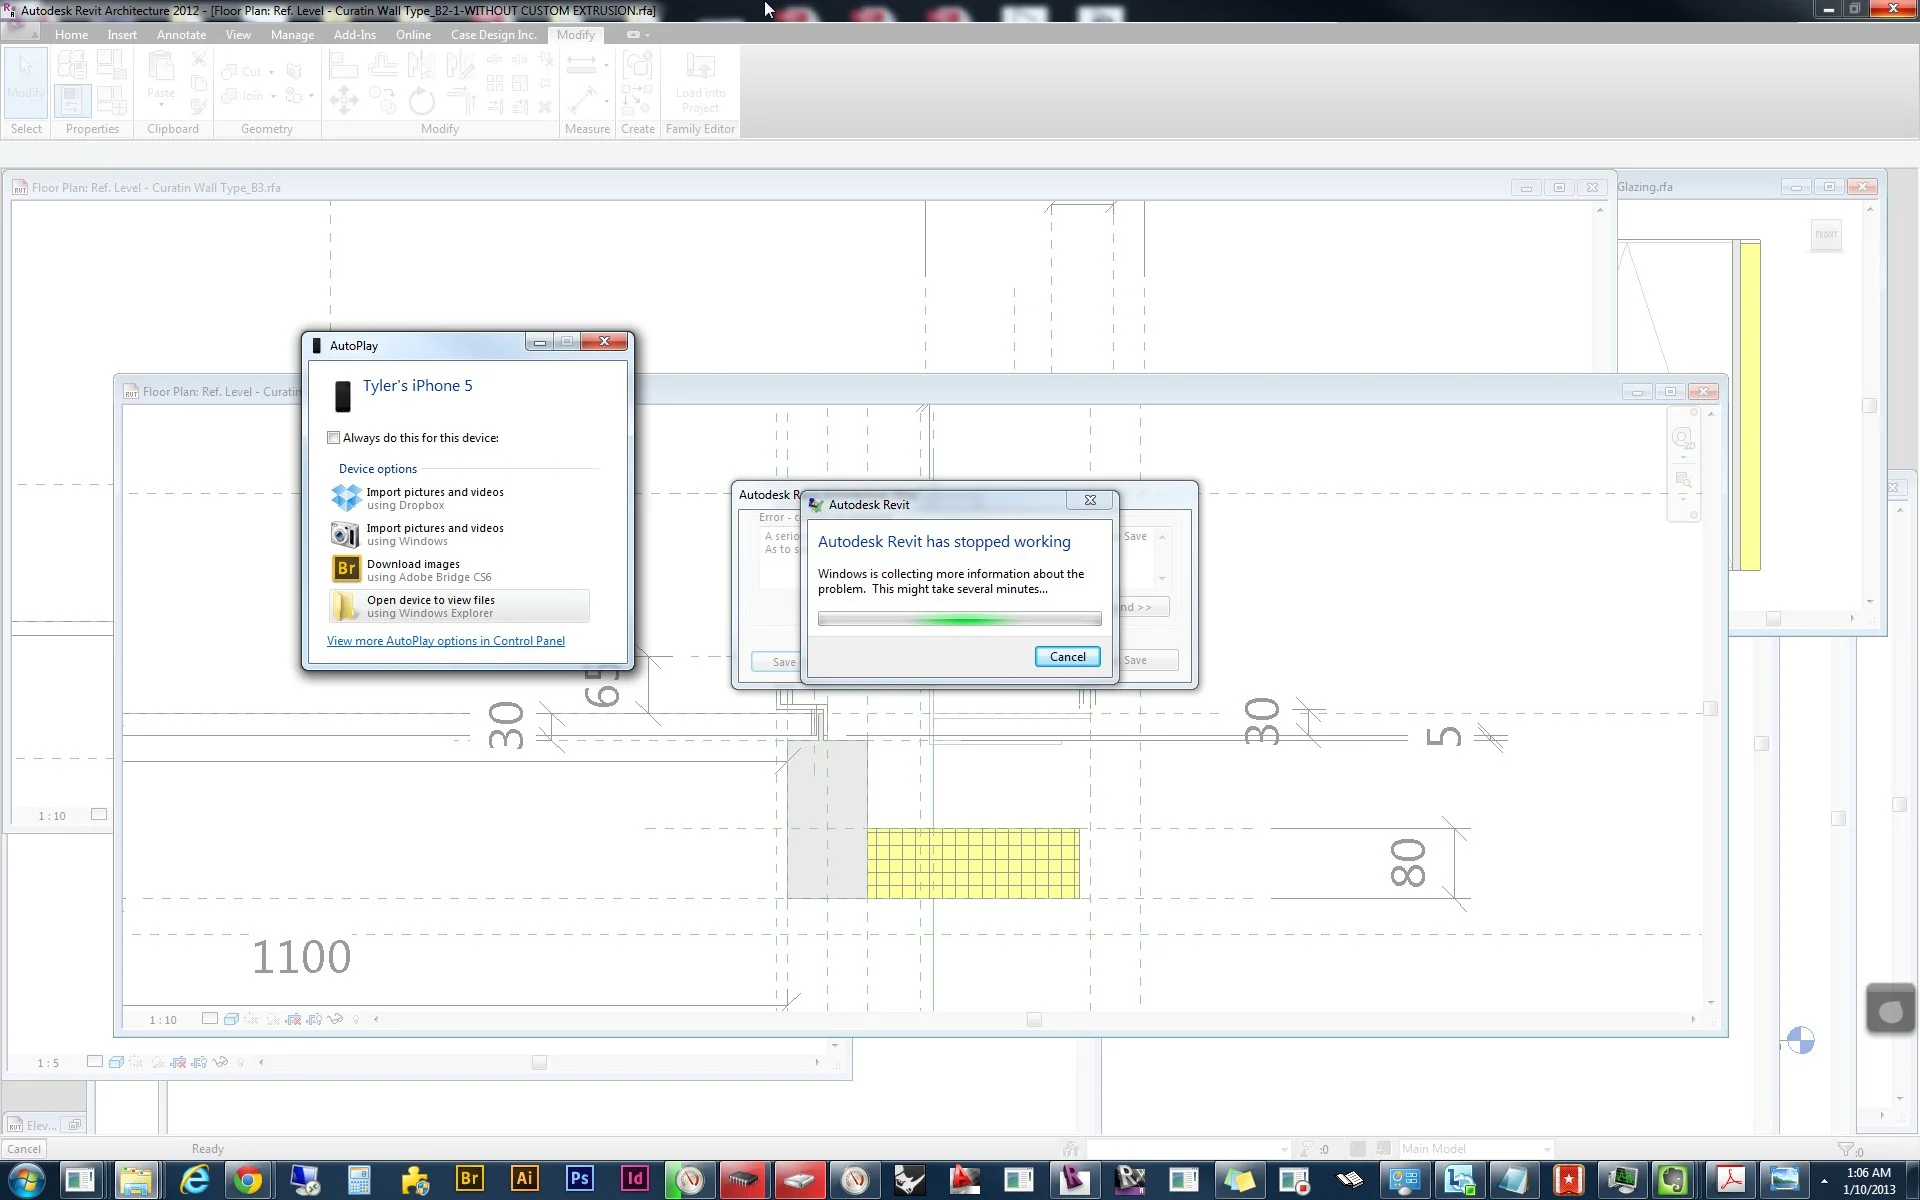Choose Download images using Adobe Bridge CS6
The image size is (1920, 1200).
click(x=459, y=570)
